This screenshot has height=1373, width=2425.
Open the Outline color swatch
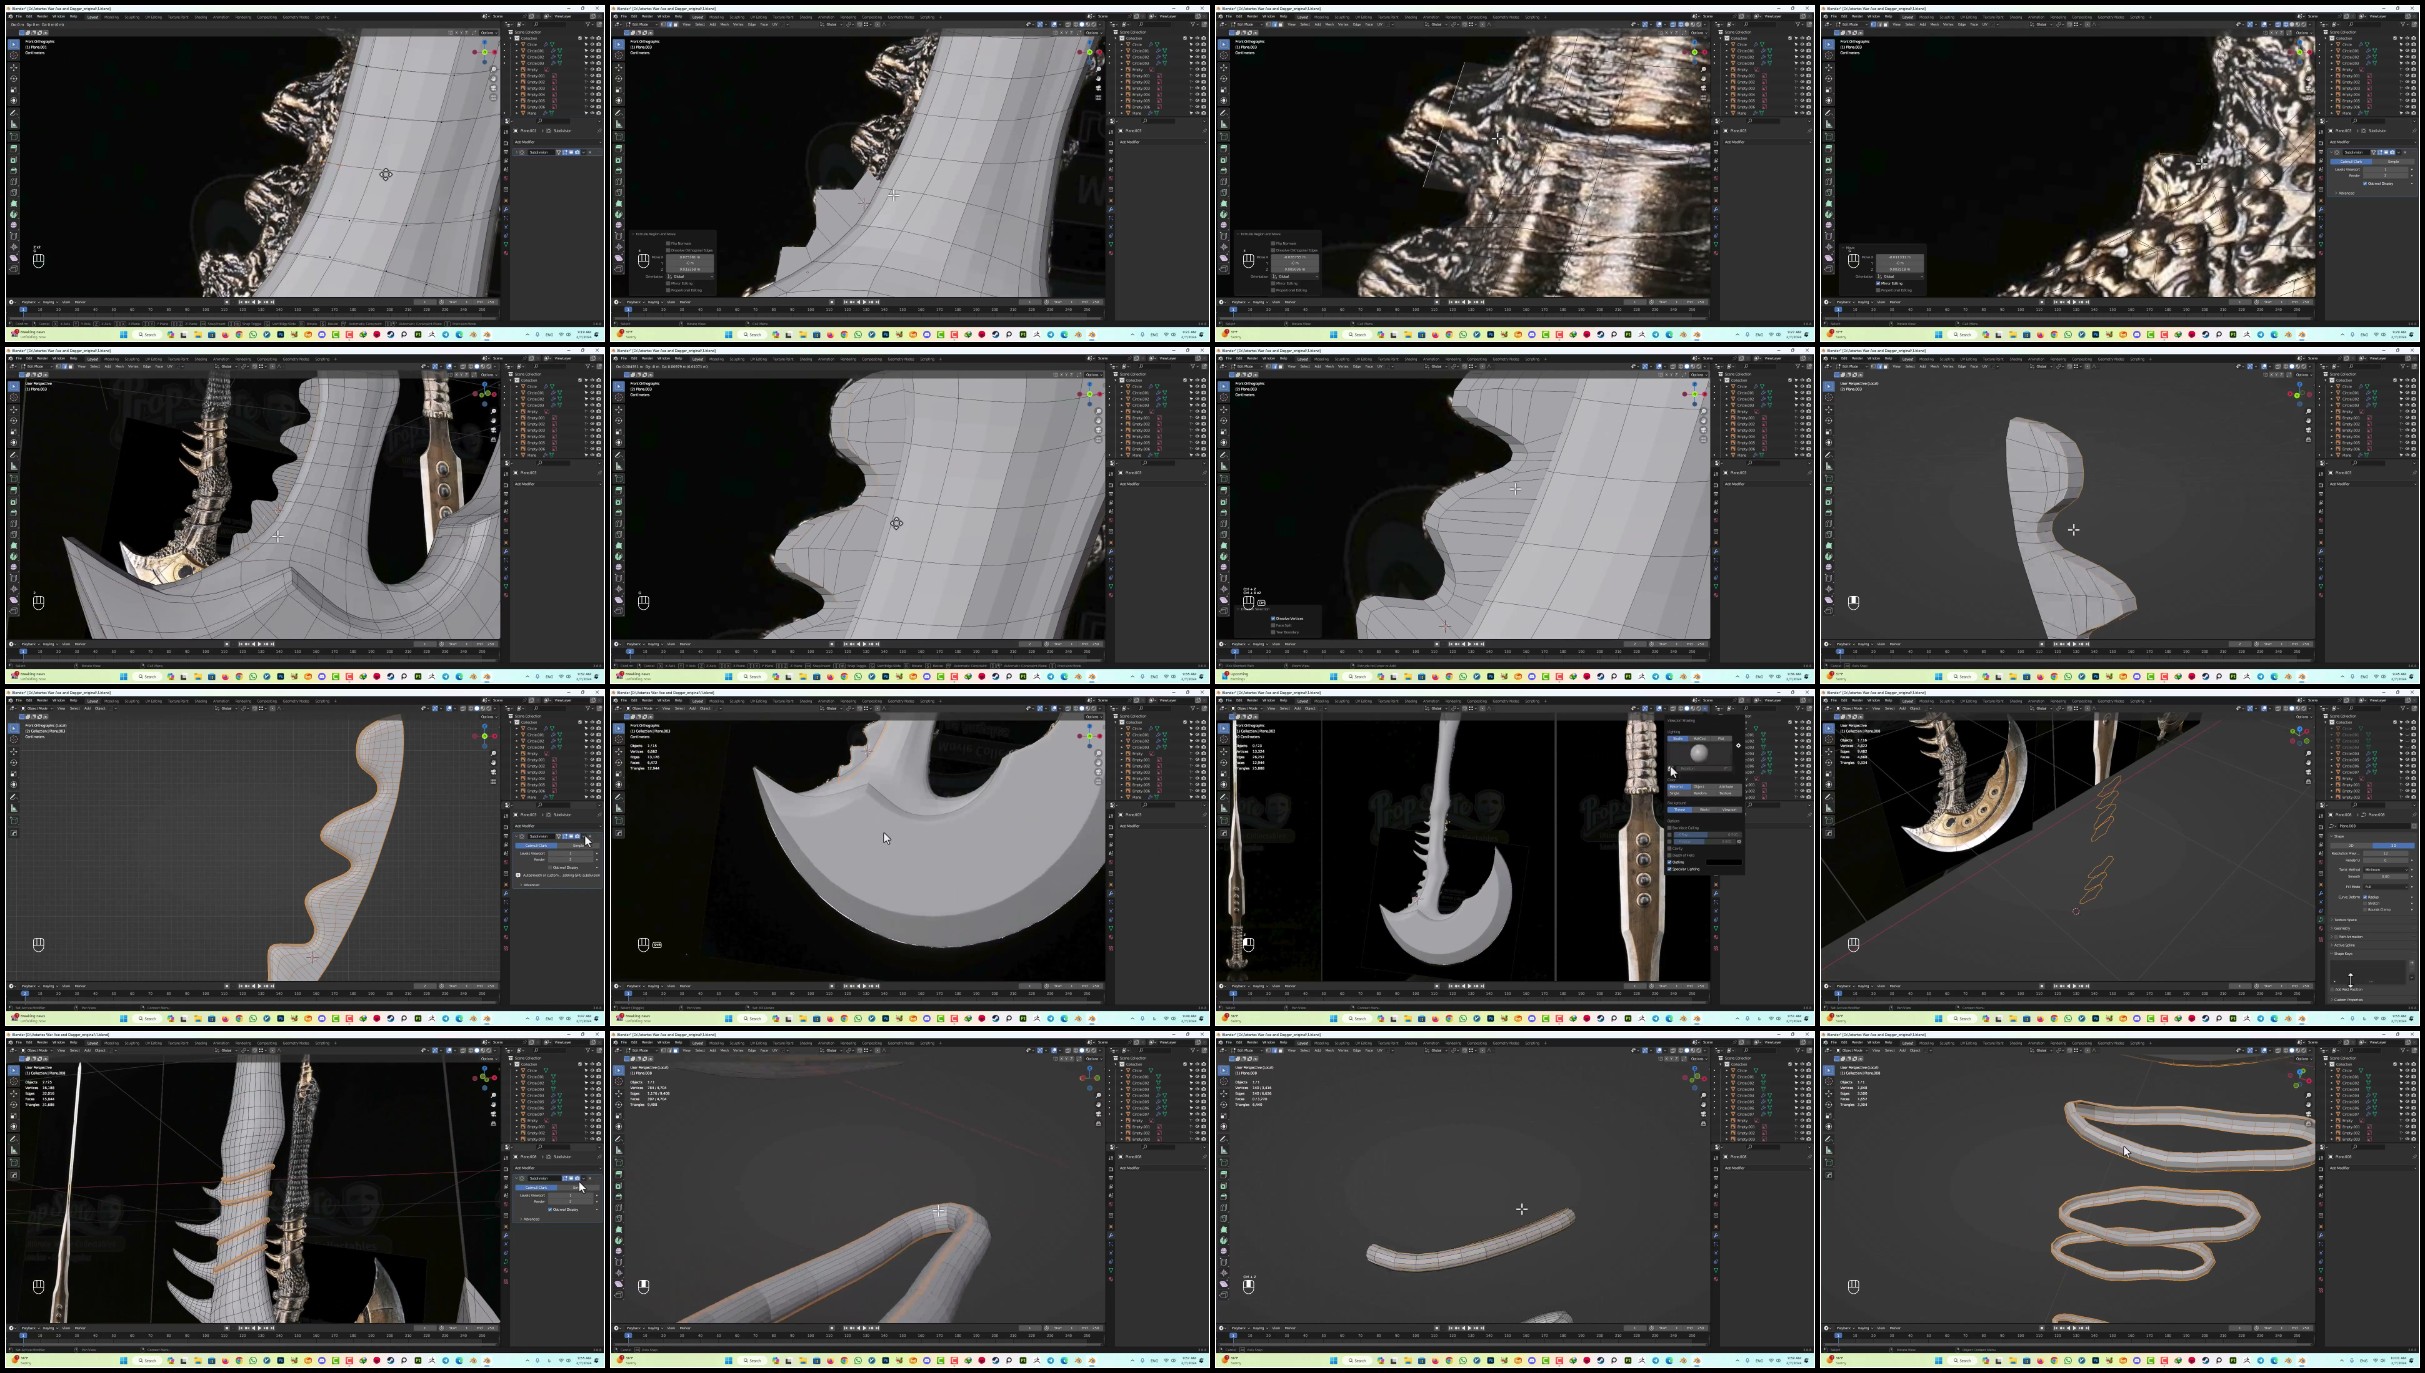point(1724,862)
